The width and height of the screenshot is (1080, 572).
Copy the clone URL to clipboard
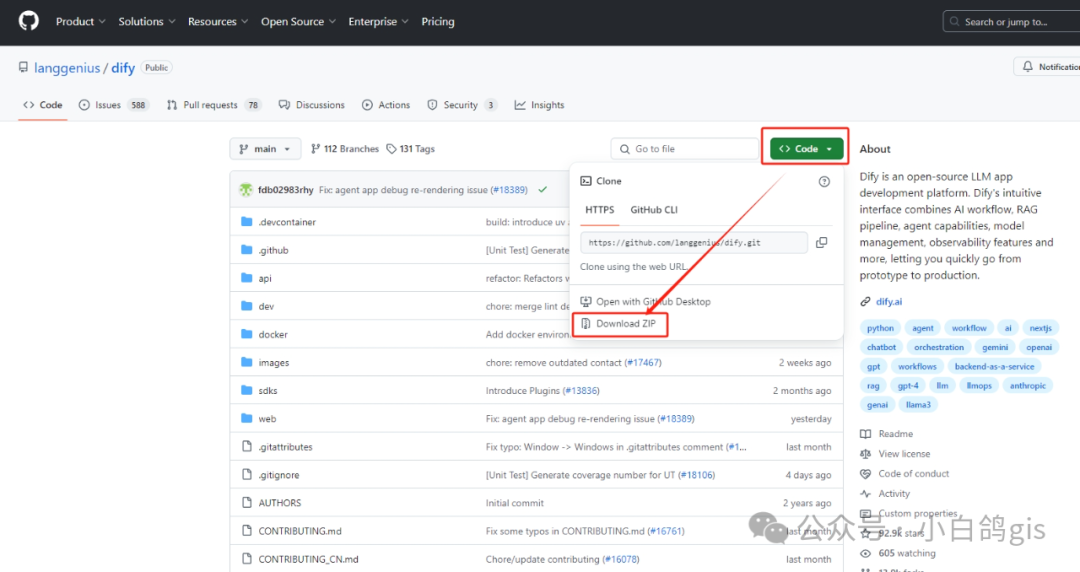pyautogui.click(x=822, y=243)
